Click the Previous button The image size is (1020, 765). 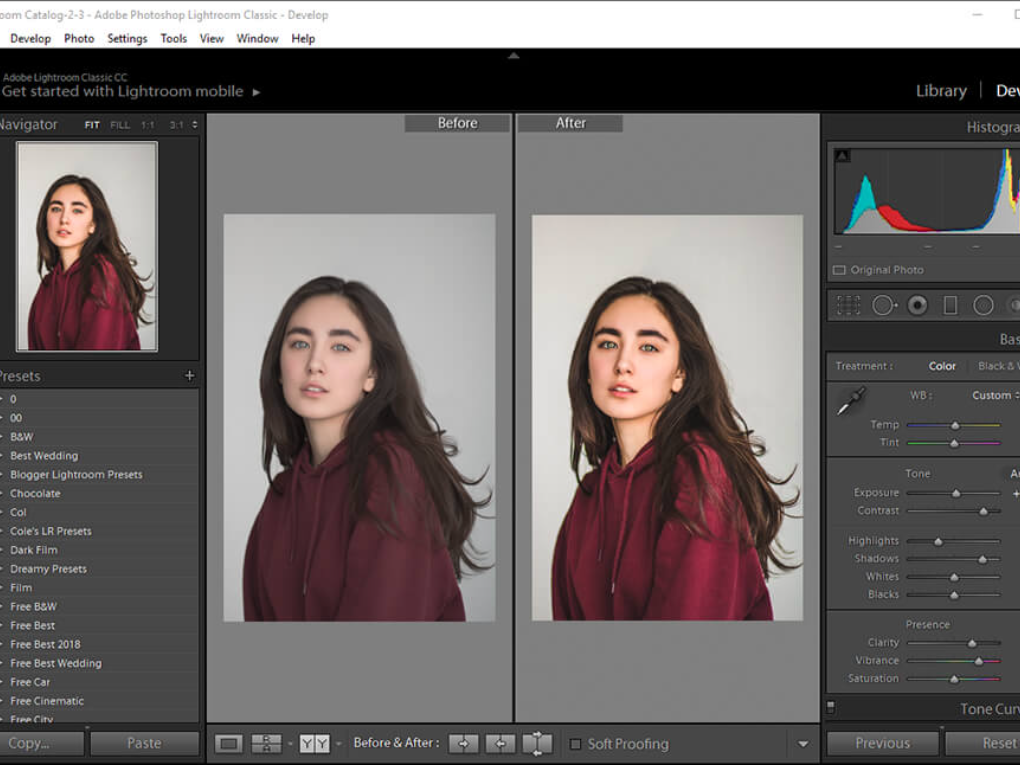click(882, 743)
